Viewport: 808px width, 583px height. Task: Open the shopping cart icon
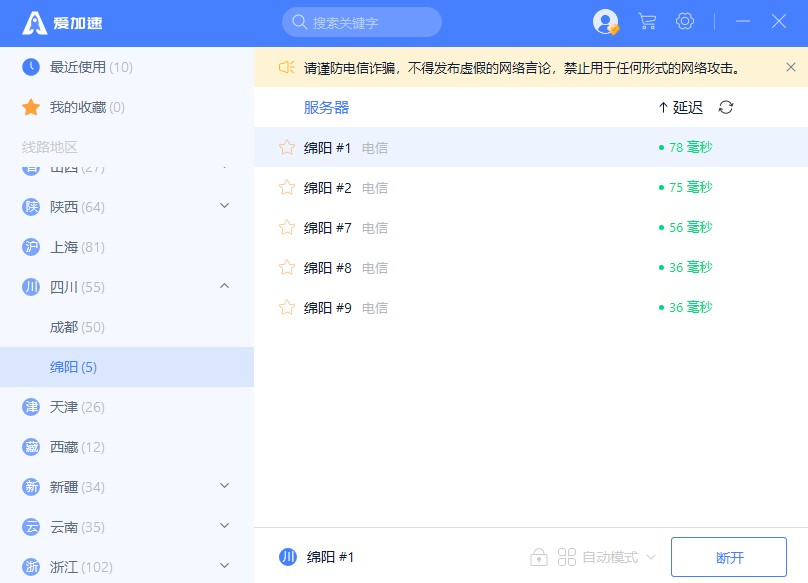[647, 22]
